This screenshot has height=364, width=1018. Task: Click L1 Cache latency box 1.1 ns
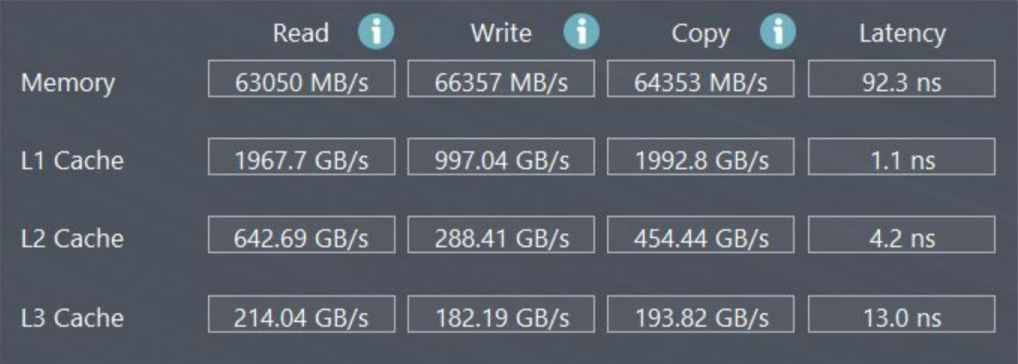[901, 156]
